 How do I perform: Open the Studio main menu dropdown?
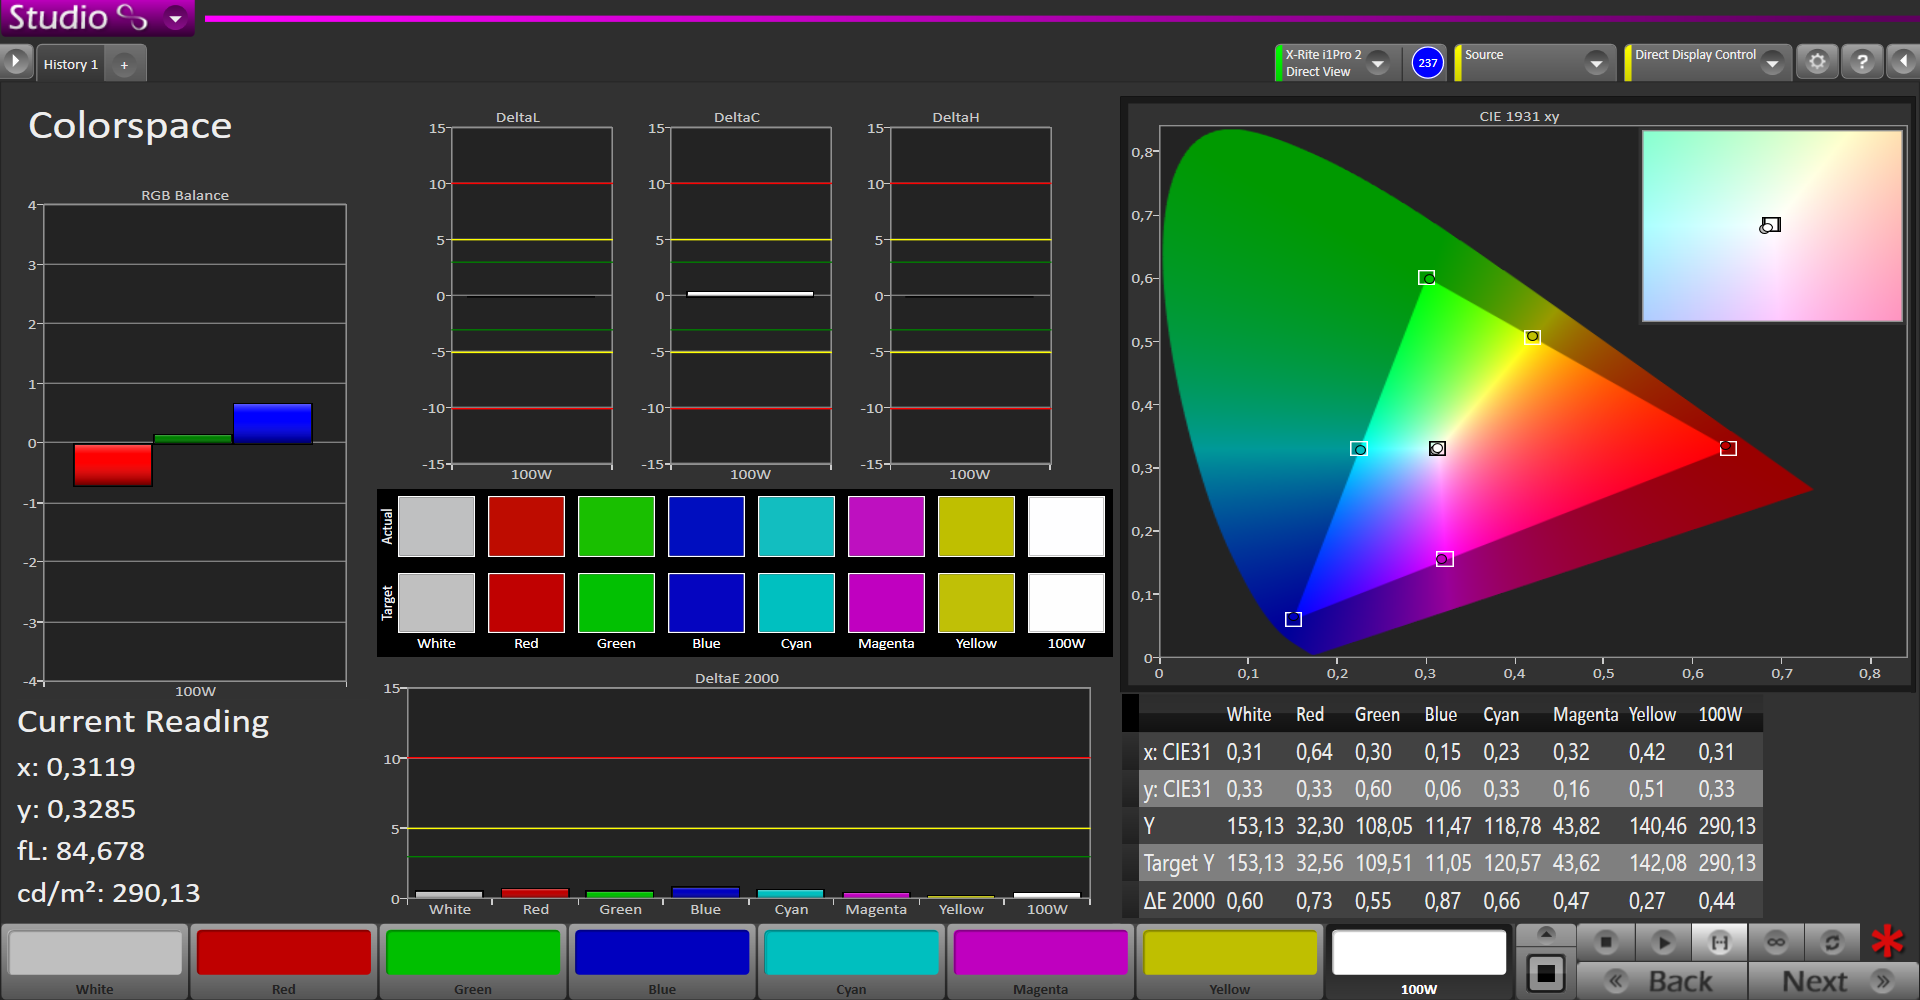[x=176, y=18]
